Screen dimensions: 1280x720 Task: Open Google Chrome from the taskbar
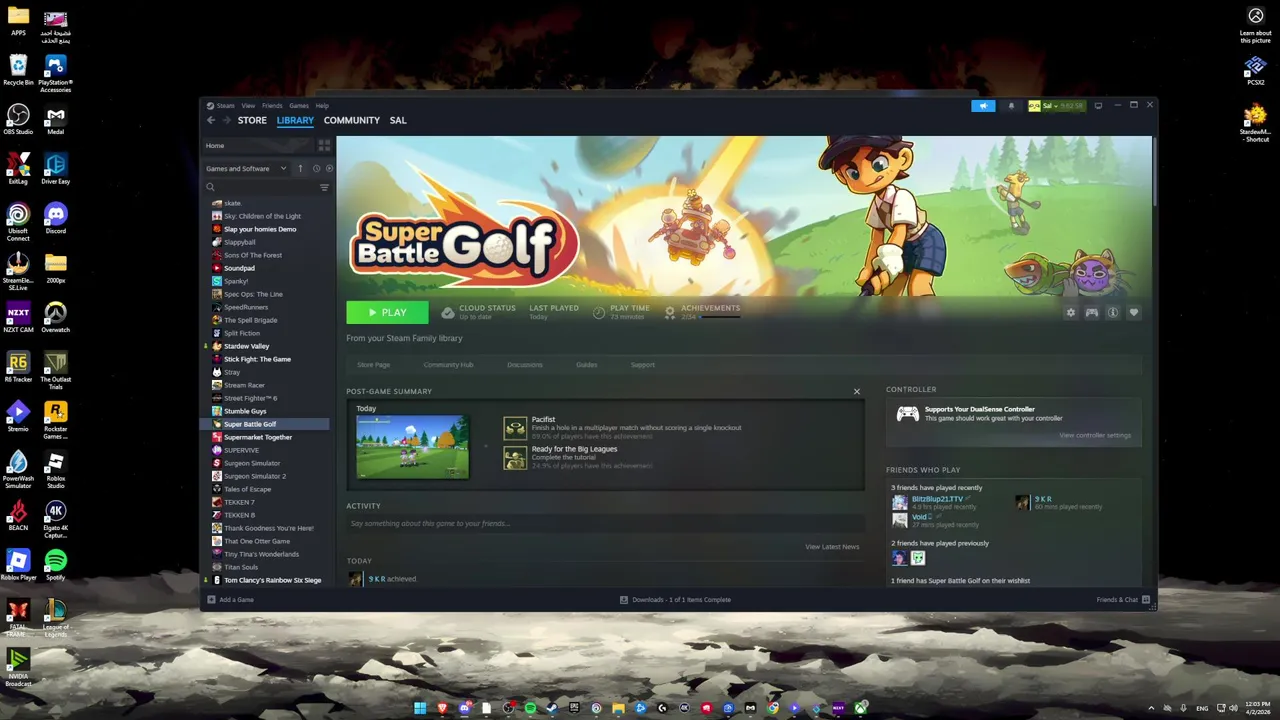pyautogui.click(x=772, y=708)
